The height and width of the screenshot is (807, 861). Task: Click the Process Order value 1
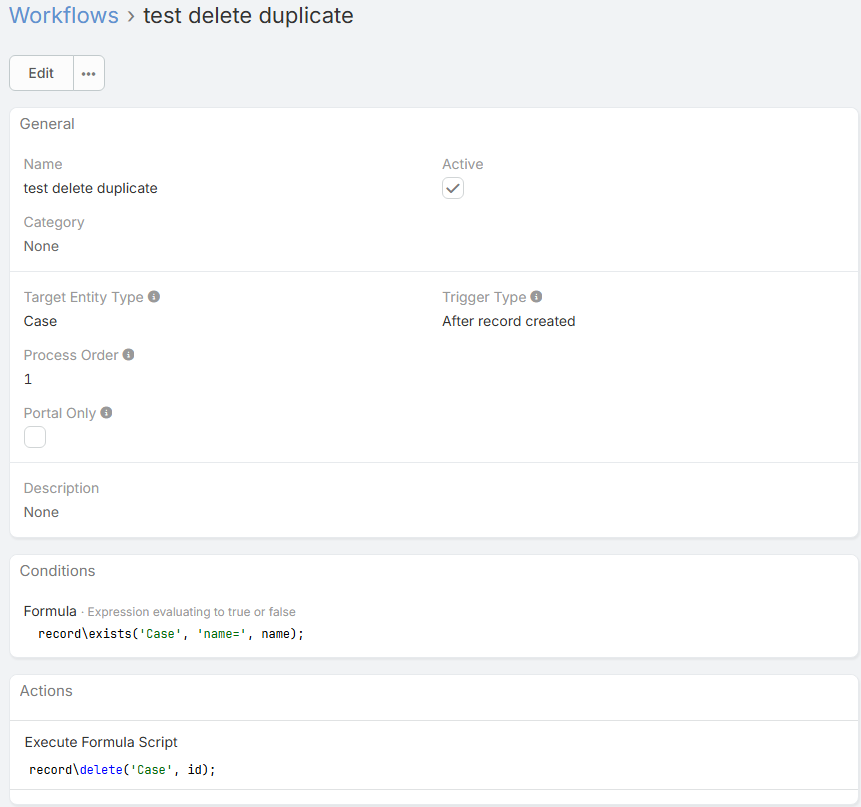pyautogui.click(x=28, y=379)
